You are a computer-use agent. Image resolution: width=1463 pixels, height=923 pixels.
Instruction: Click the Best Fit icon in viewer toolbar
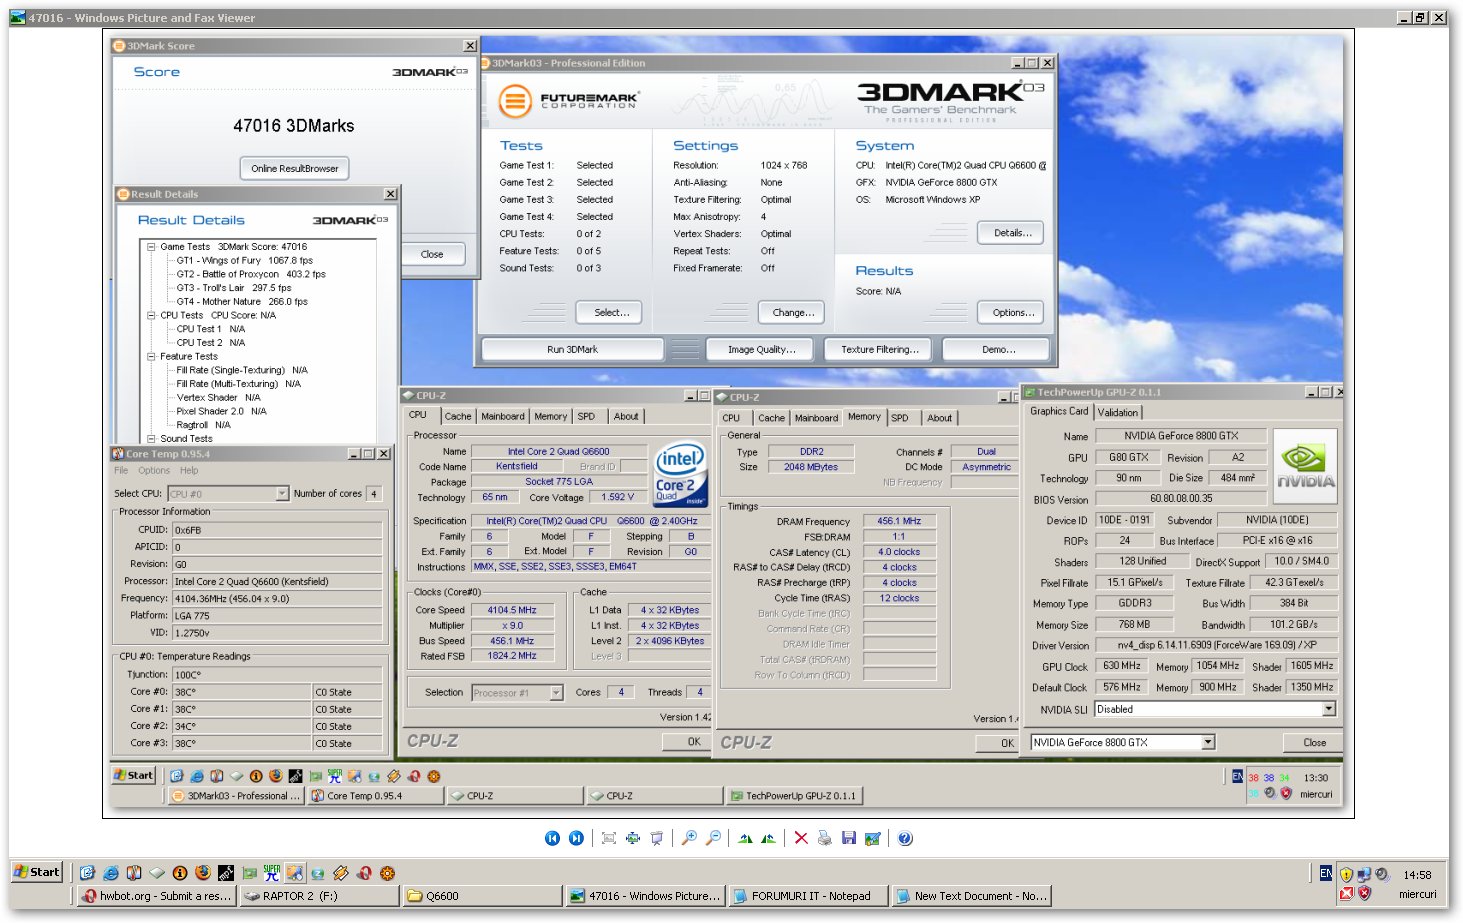click(608, 838)
